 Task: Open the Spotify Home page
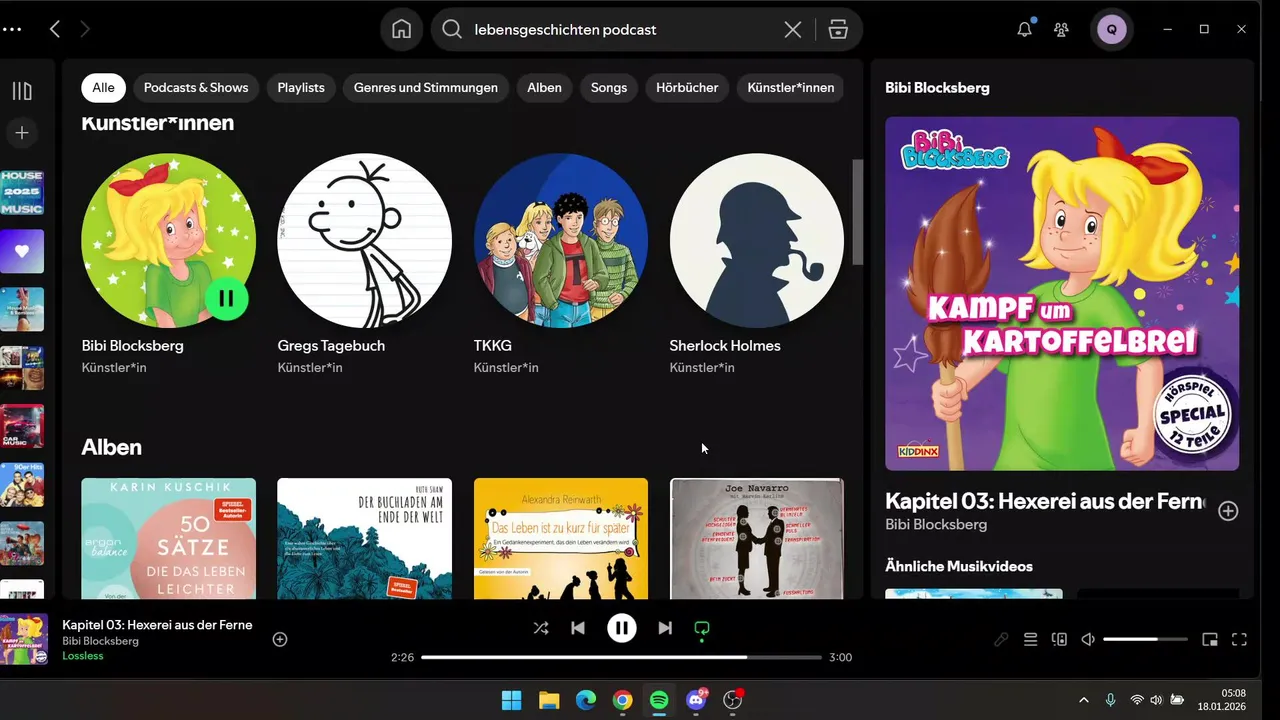[x=401, y=29]
